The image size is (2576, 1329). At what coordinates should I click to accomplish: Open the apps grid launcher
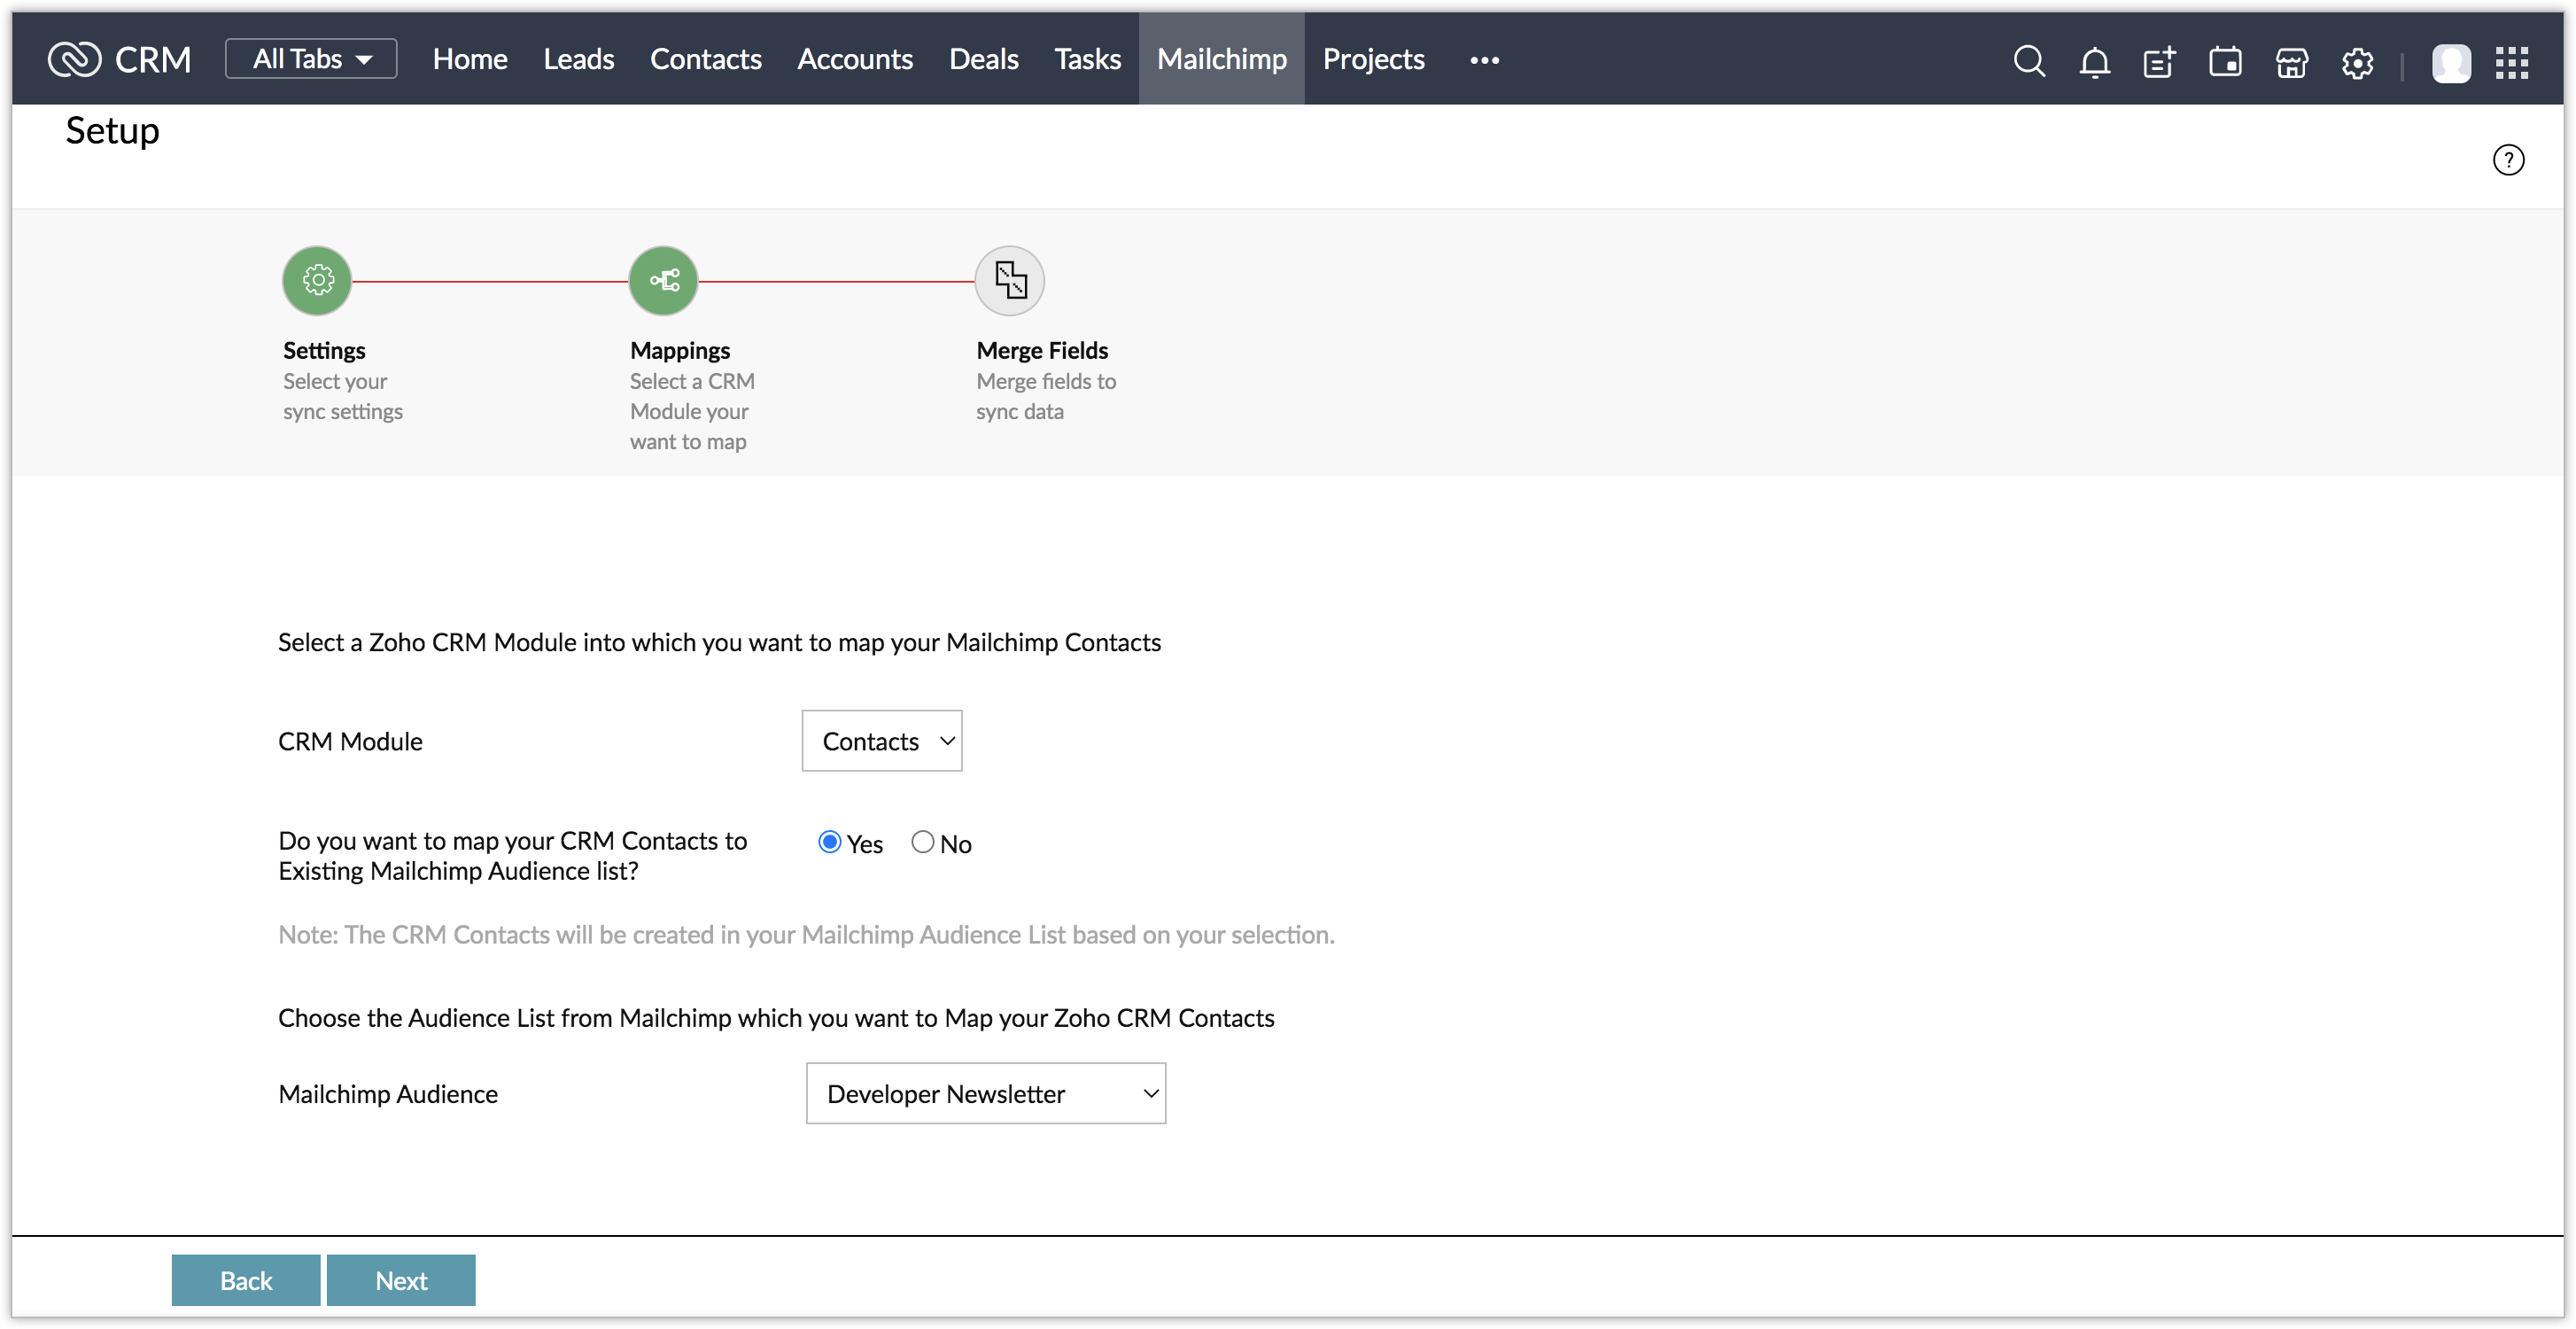coord(2511,62)
